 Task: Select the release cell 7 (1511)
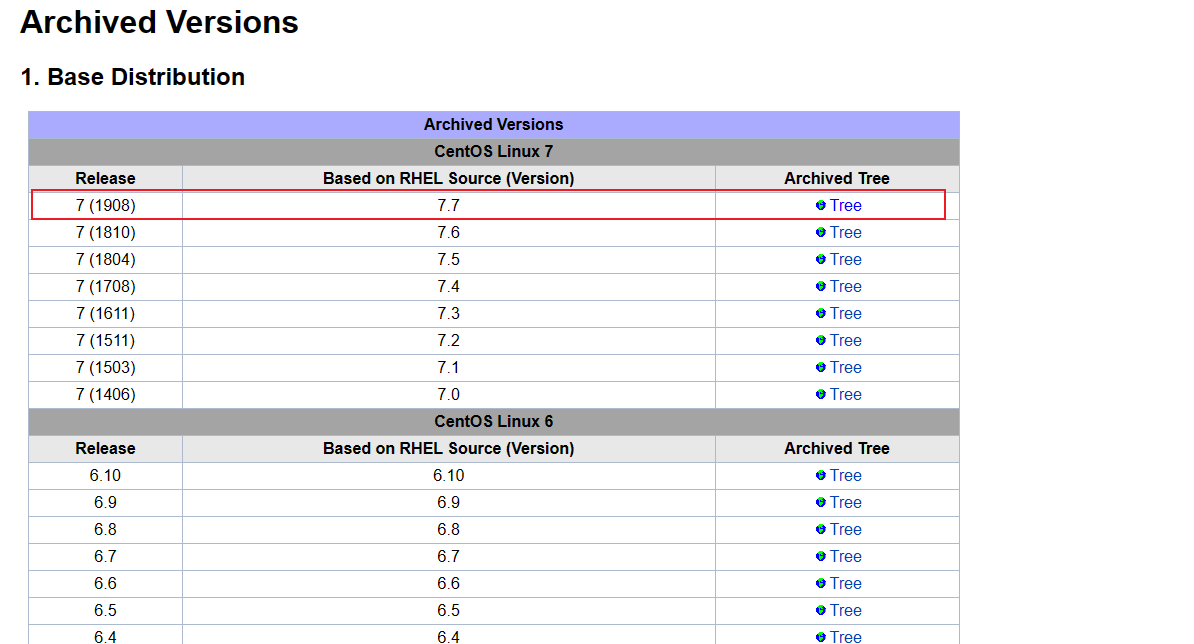click(105, 340)
